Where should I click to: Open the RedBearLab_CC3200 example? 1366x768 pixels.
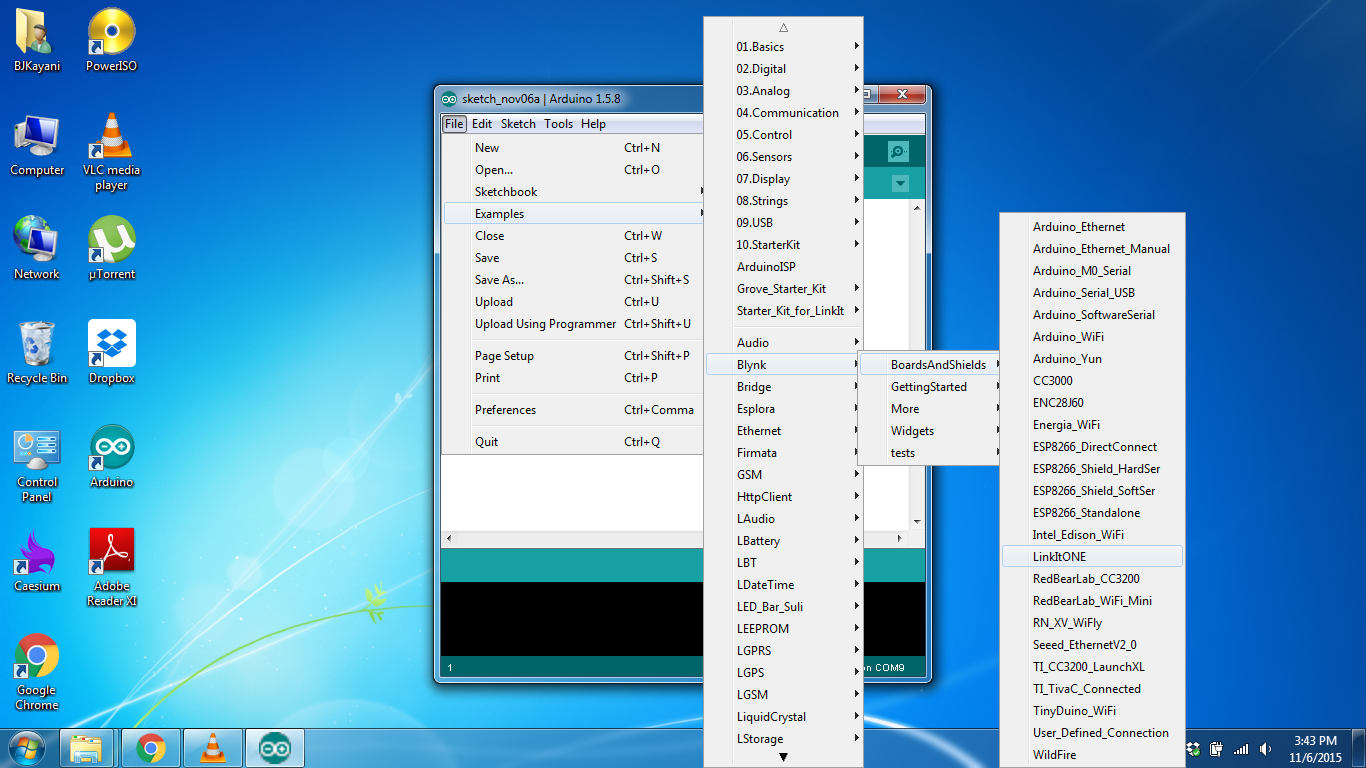pos(1092,579)
